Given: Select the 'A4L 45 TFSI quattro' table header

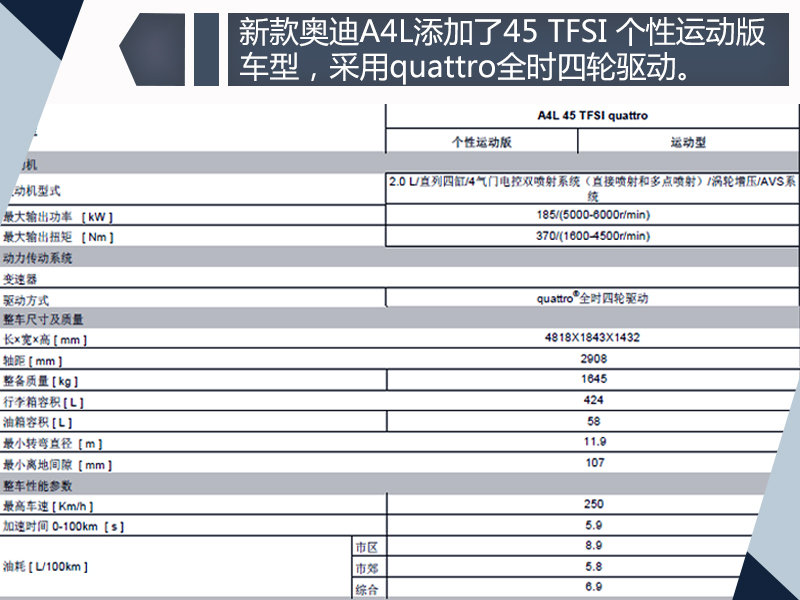Looking at the screenshot, I should tap(592, 116).
